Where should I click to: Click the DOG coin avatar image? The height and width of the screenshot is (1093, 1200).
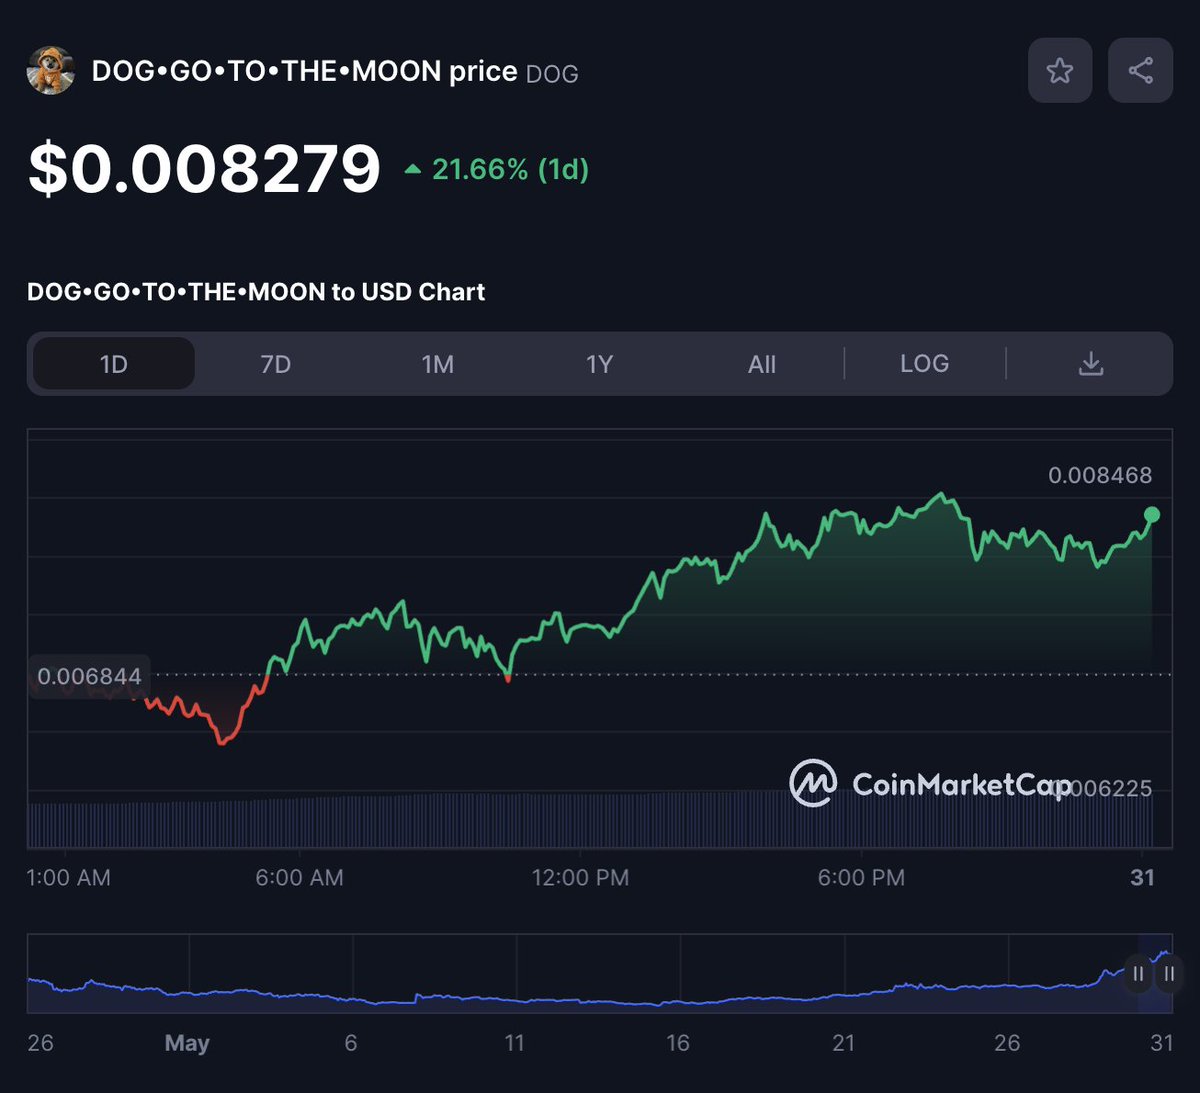coord(50,71)
